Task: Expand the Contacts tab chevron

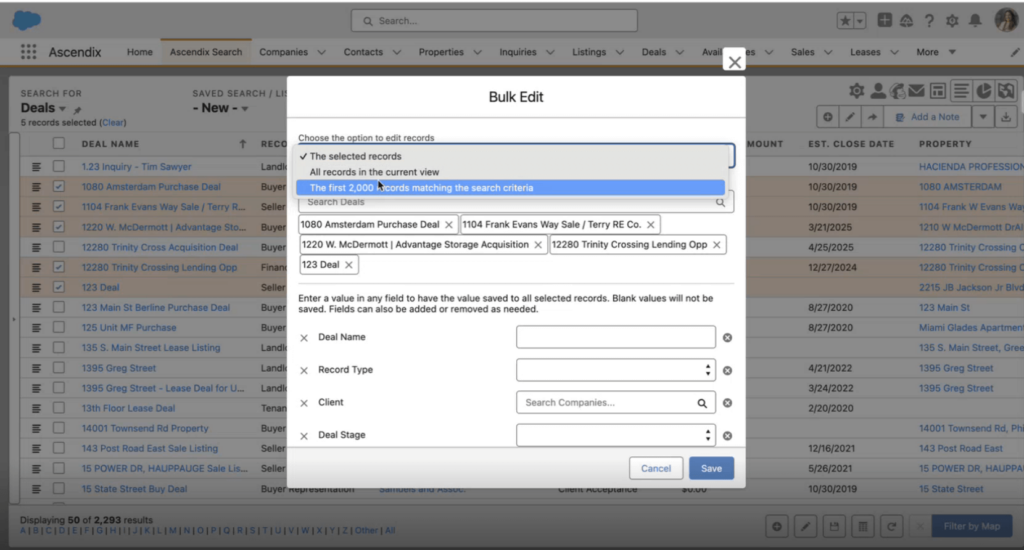Action: [396, 52]
